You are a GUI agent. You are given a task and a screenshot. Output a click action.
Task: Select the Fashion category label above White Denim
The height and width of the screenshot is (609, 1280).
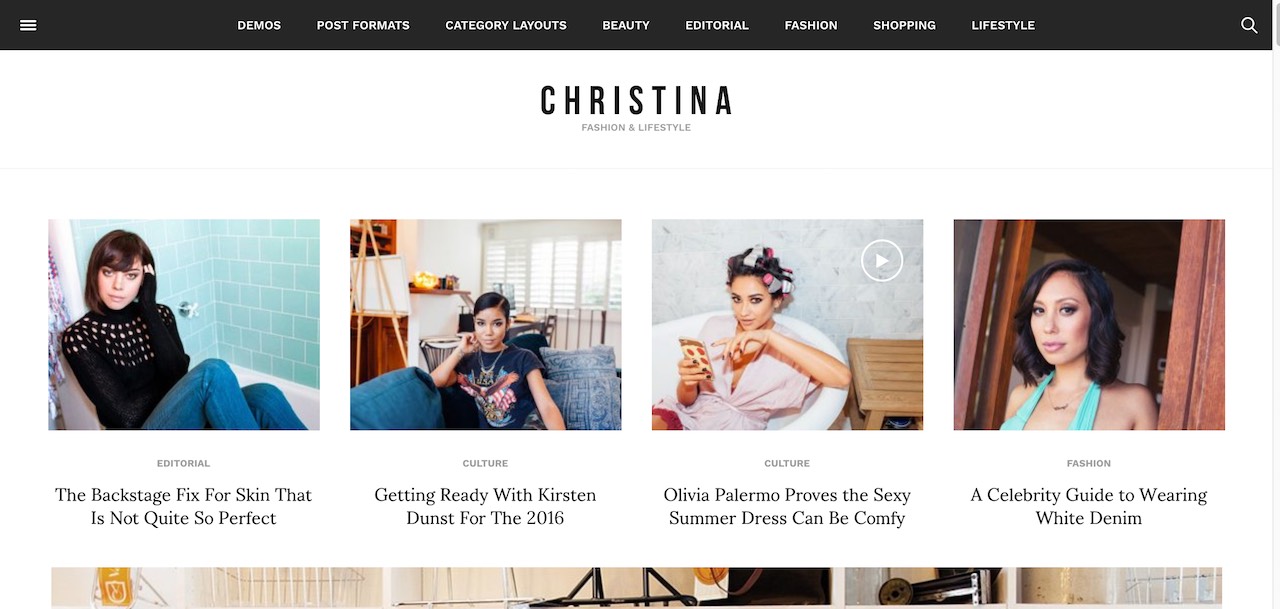[x=1089, y=463]
